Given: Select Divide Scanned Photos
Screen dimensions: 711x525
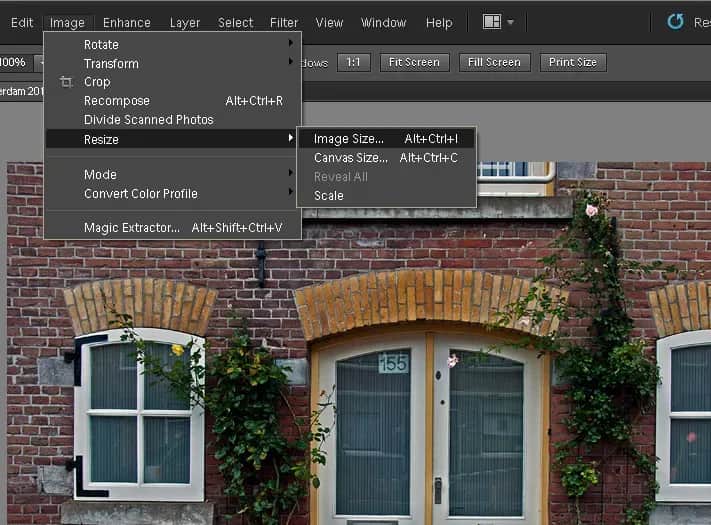Looking at the screenshot, I should (149, 120).
